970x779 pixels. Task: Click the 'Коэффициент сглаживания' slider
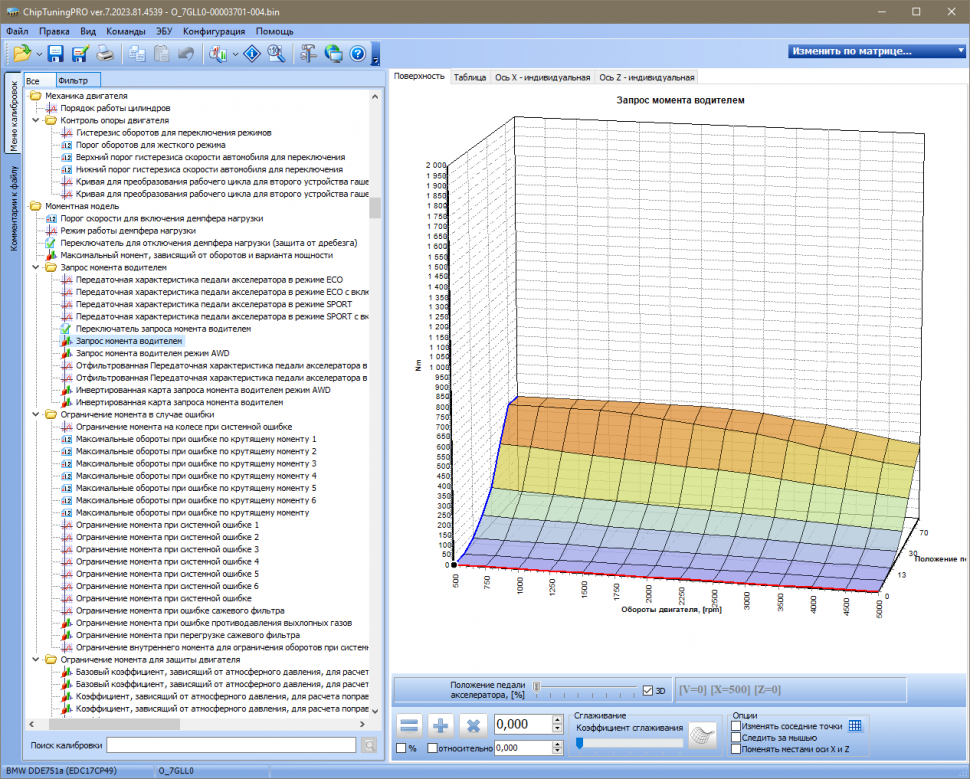tap(628, 743)
